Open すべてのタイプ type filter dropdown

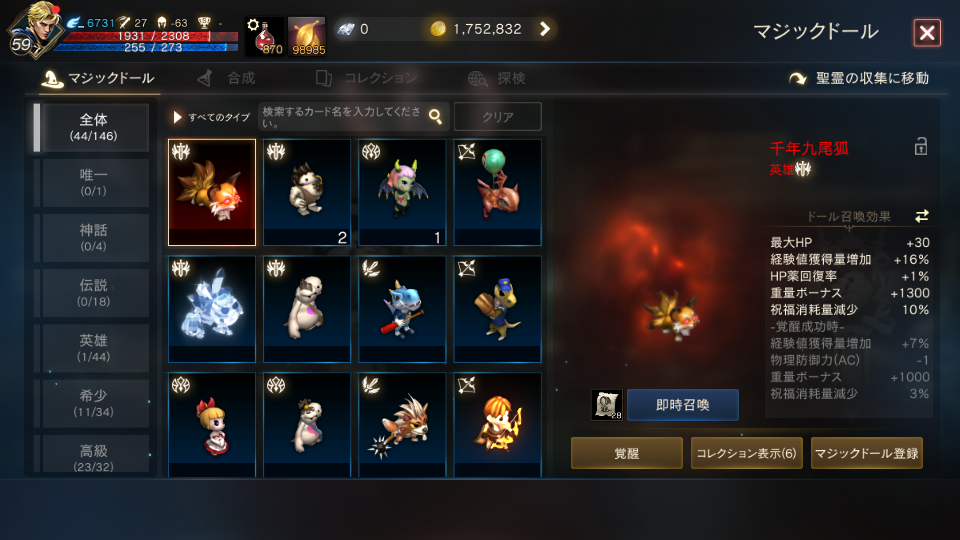point(212,117)
